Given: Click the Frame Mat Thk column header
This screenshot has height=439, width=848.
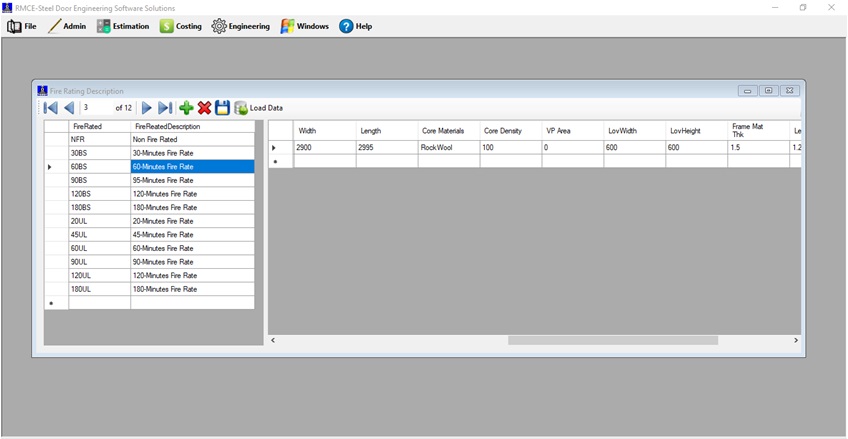Looking at the screenshot, I should [759, 131].
